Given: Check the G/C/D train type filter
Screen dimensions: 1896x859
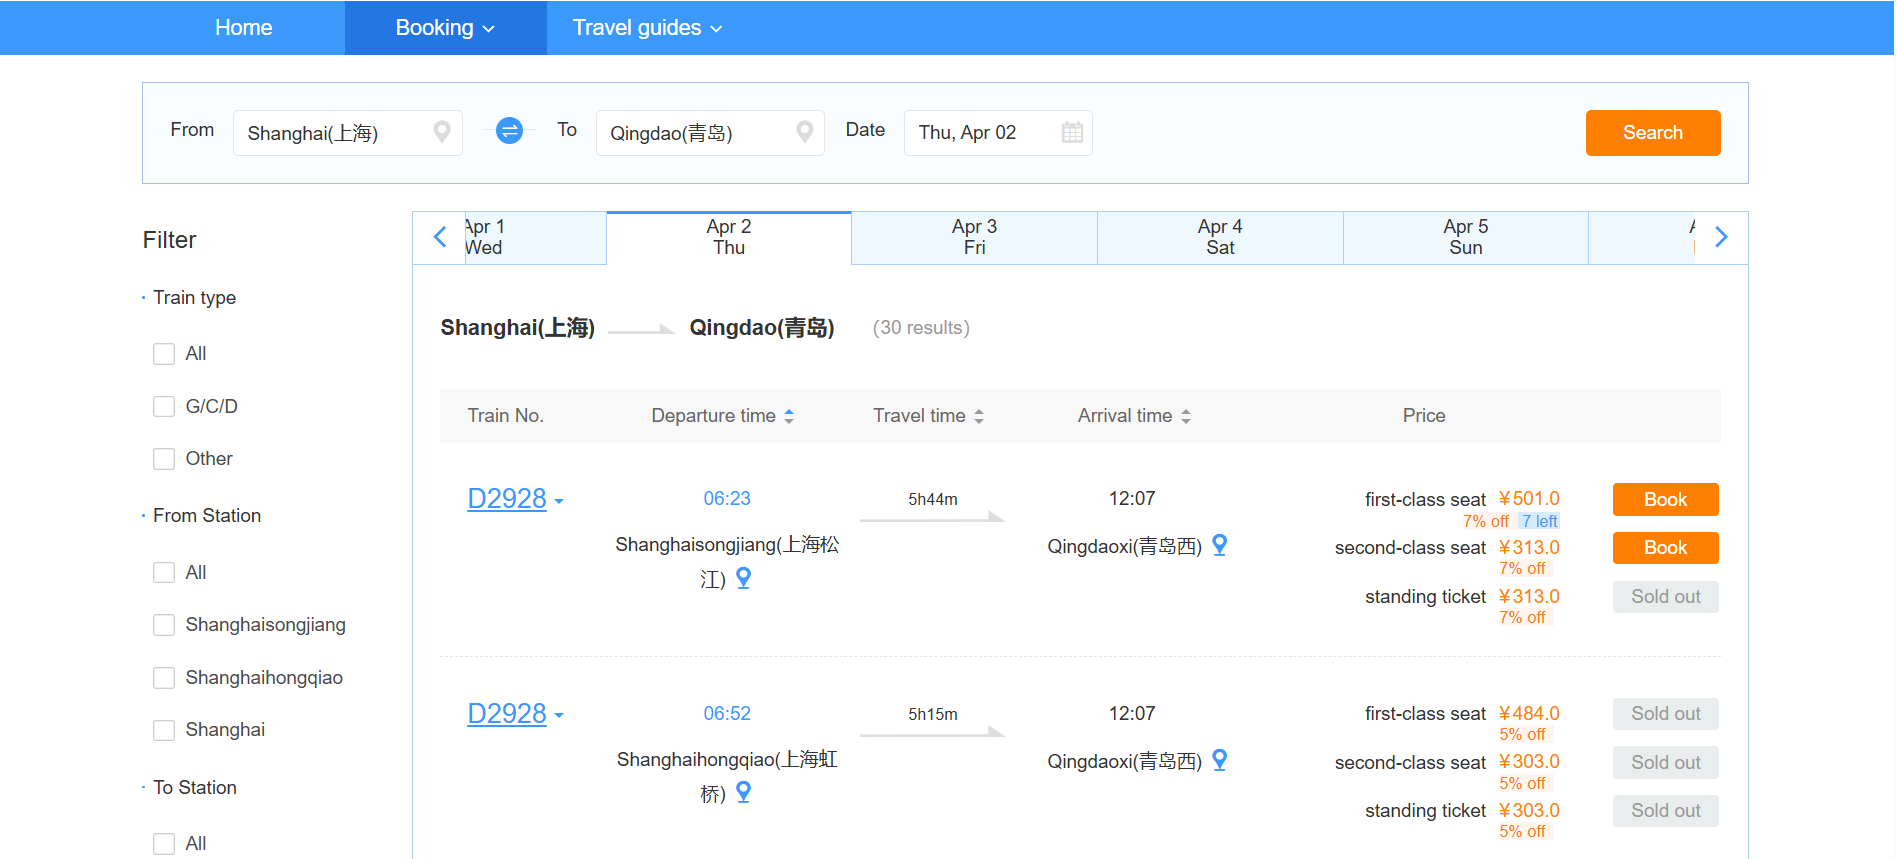Looking at the screenshot, I should tap(164, 406).
